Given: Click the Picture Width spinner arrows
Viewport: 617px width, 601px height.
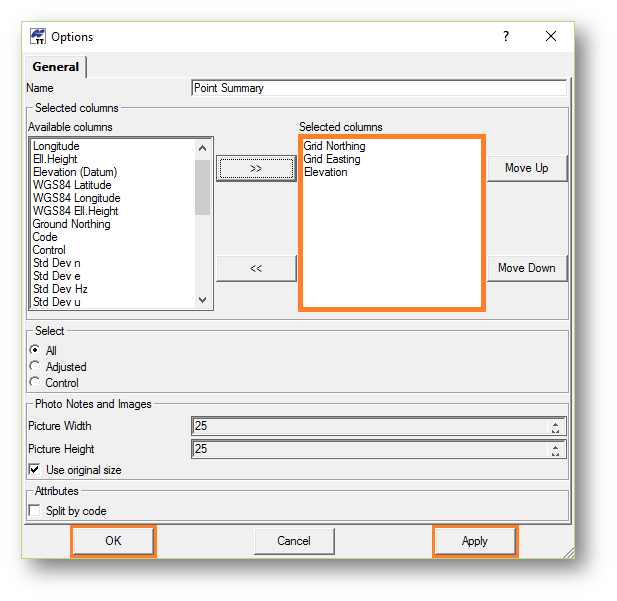Looking at the screenshot, I should 555,427.
